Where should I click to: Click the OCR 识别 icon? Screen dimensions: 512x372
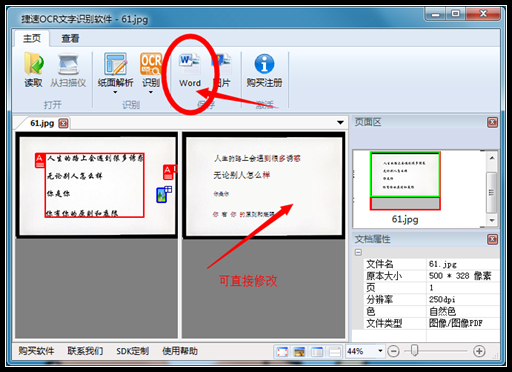151,64
